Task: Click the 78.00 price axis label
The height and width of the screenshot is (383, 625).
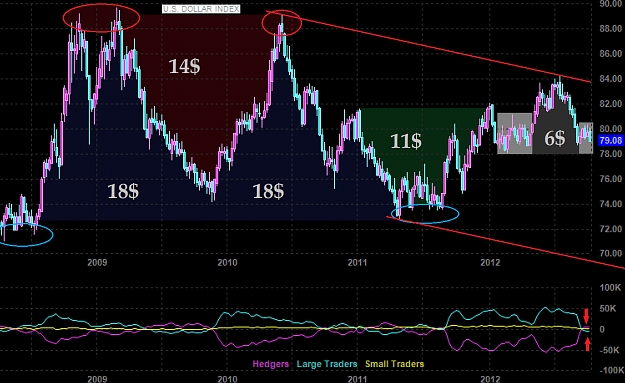Action: tap(611, 154)
